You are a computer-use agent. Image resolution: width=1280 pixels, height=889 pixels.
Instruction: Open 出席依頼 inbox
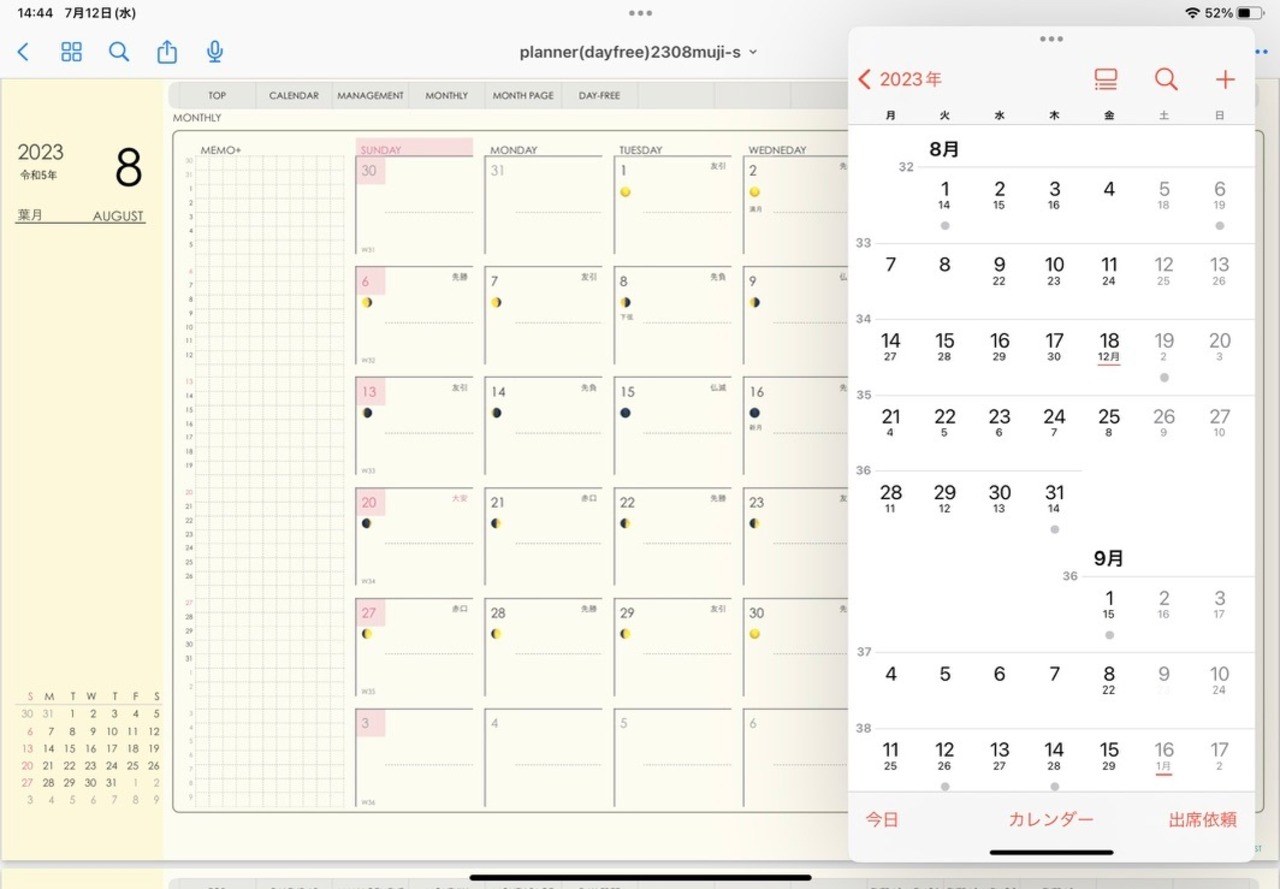click(x=1202, y=820)
